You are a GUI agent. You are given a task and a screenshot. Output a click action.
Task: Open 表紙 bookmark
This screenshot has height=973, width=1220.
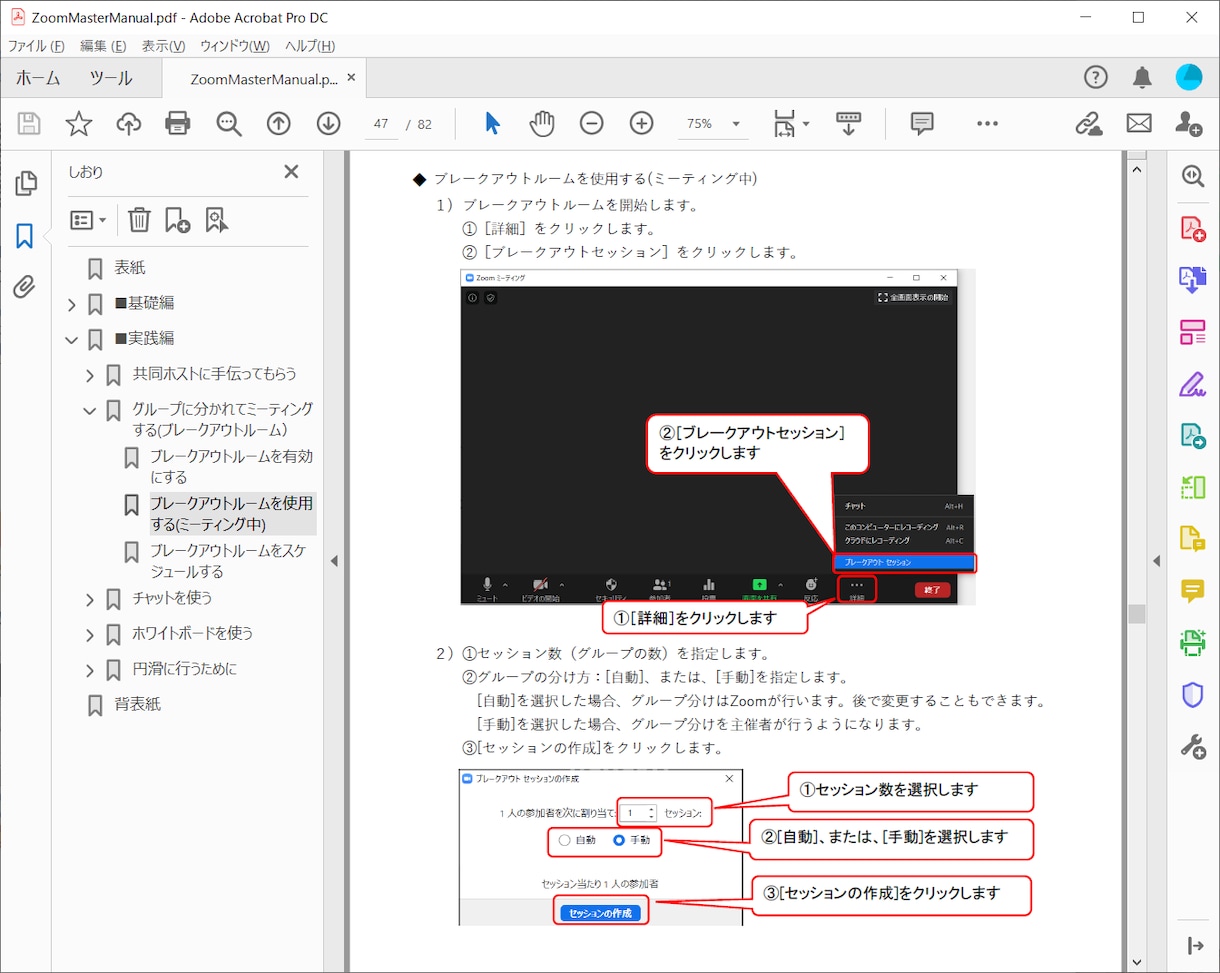(x=129, y=267)
